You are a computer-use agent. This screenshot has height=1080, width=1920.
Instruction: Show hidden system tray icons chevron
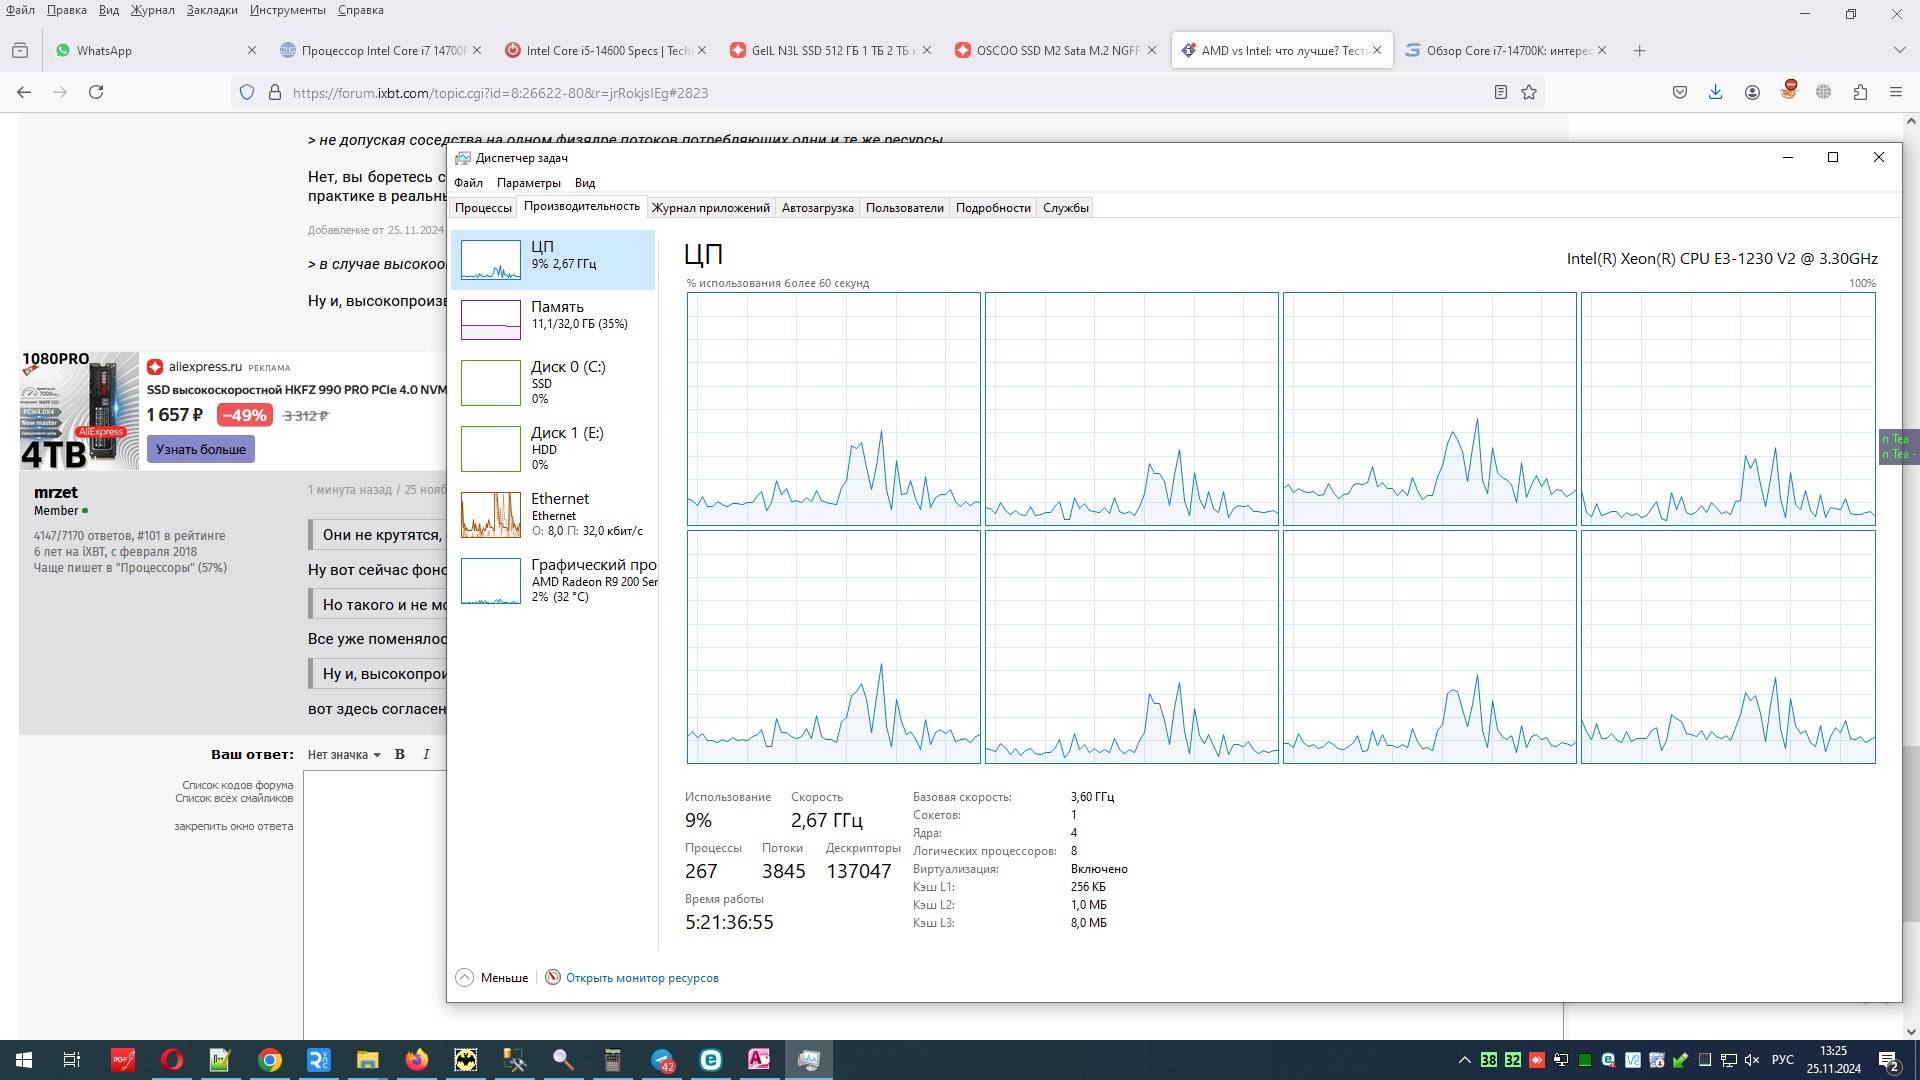click(1464, 1060)
